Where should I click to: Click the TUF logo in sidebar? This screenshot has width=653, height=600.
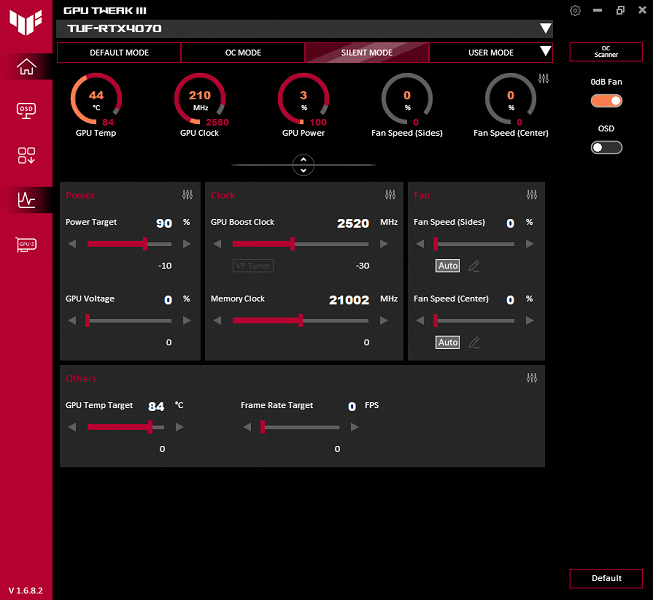pos(26,22)
